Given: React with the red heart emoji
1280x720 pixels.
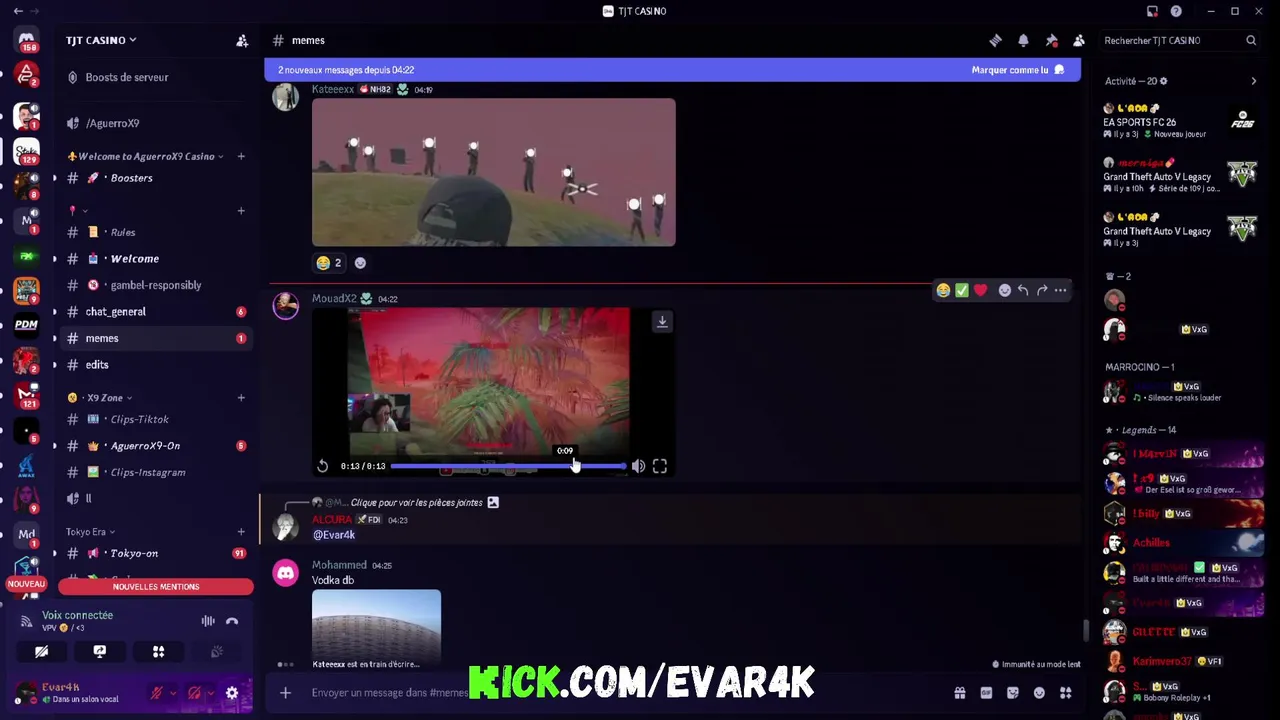Looking at the screenshot, I should click(x=981, y=290).
